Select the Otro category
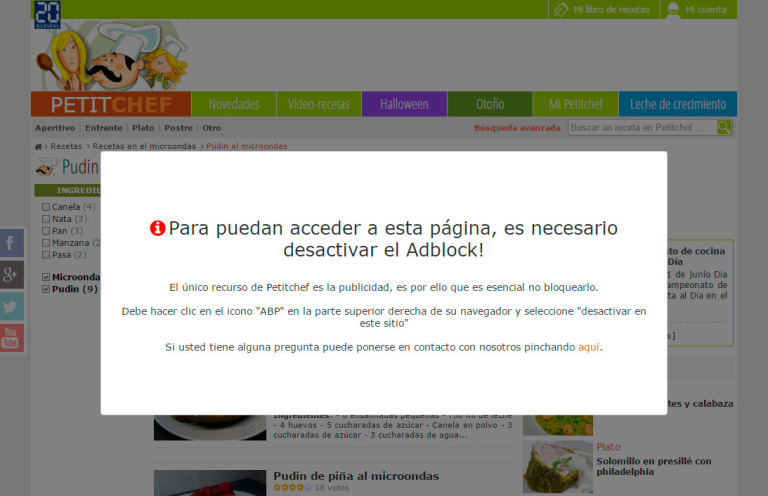Screen dimensions: 768x496 [x=212, y=128]
